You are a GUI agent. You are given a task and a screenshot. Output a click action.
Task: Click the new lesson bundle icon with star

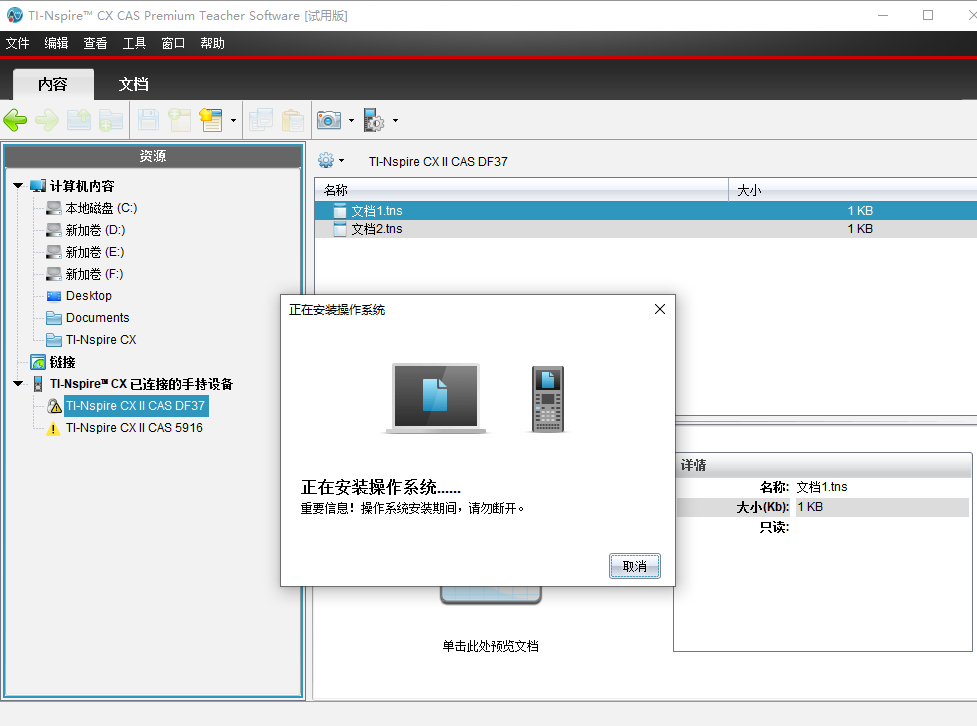point(211,120)
